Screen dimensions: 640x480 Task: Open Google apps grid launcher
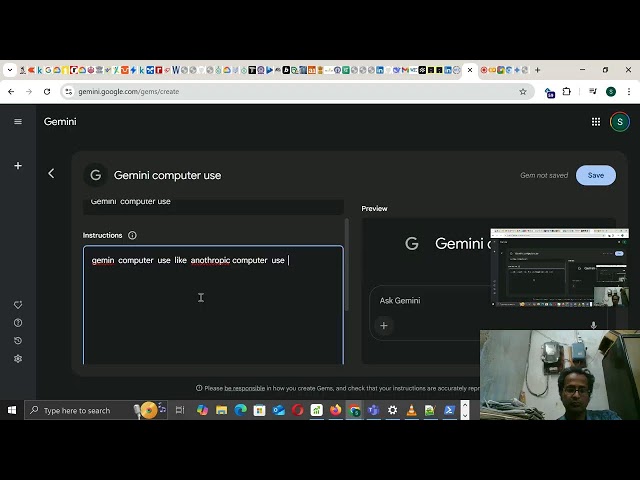596,122
